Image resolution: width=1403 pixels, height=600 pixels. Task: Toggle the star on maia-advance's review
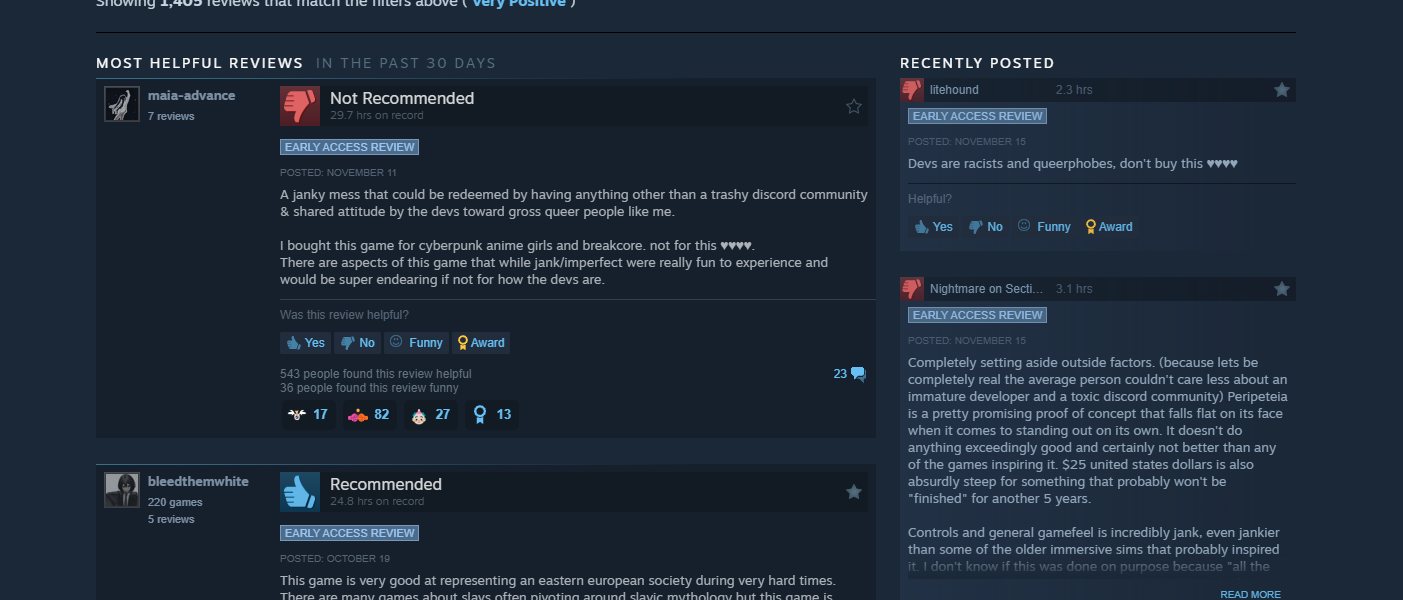853,106
